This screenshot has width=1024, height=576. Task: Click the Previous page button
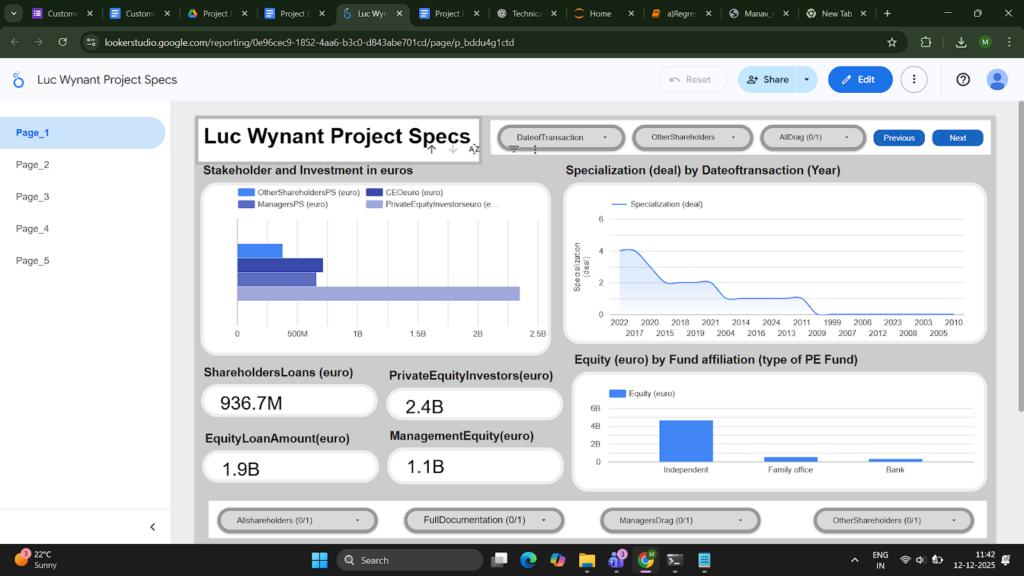(x=898, y=138)
